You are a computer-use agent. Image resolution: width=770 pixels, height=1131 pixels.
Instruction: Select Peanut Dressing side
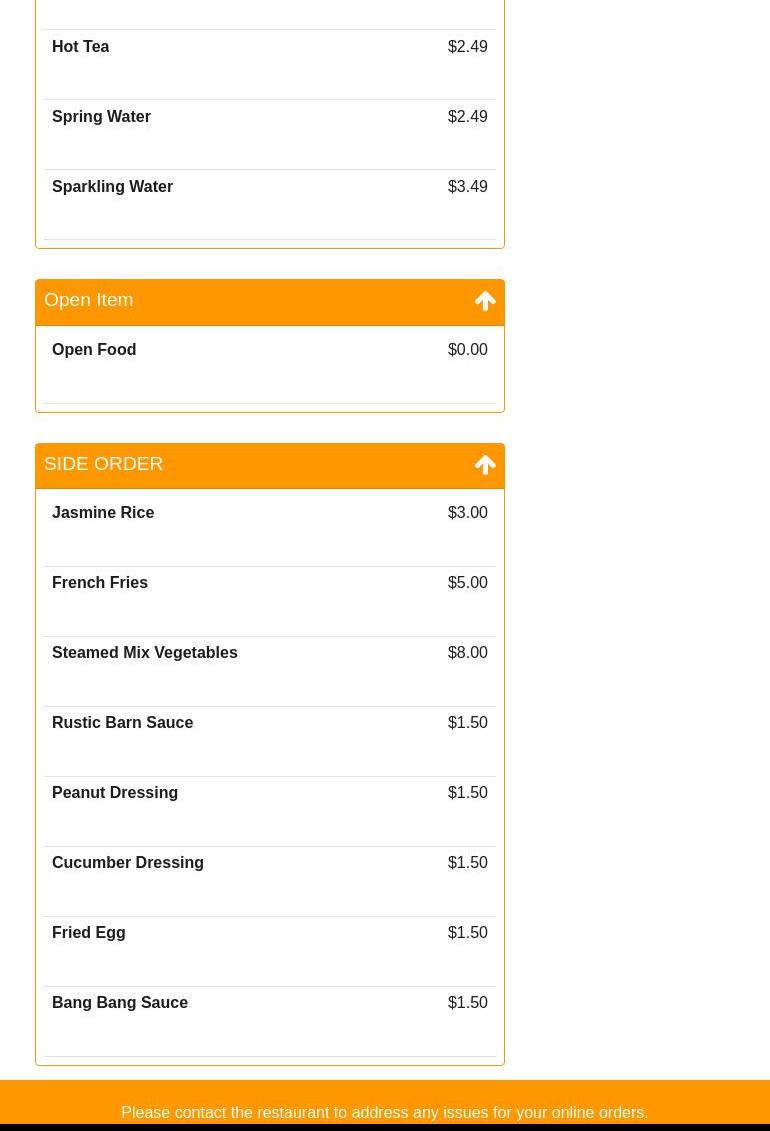click(270, 811)
